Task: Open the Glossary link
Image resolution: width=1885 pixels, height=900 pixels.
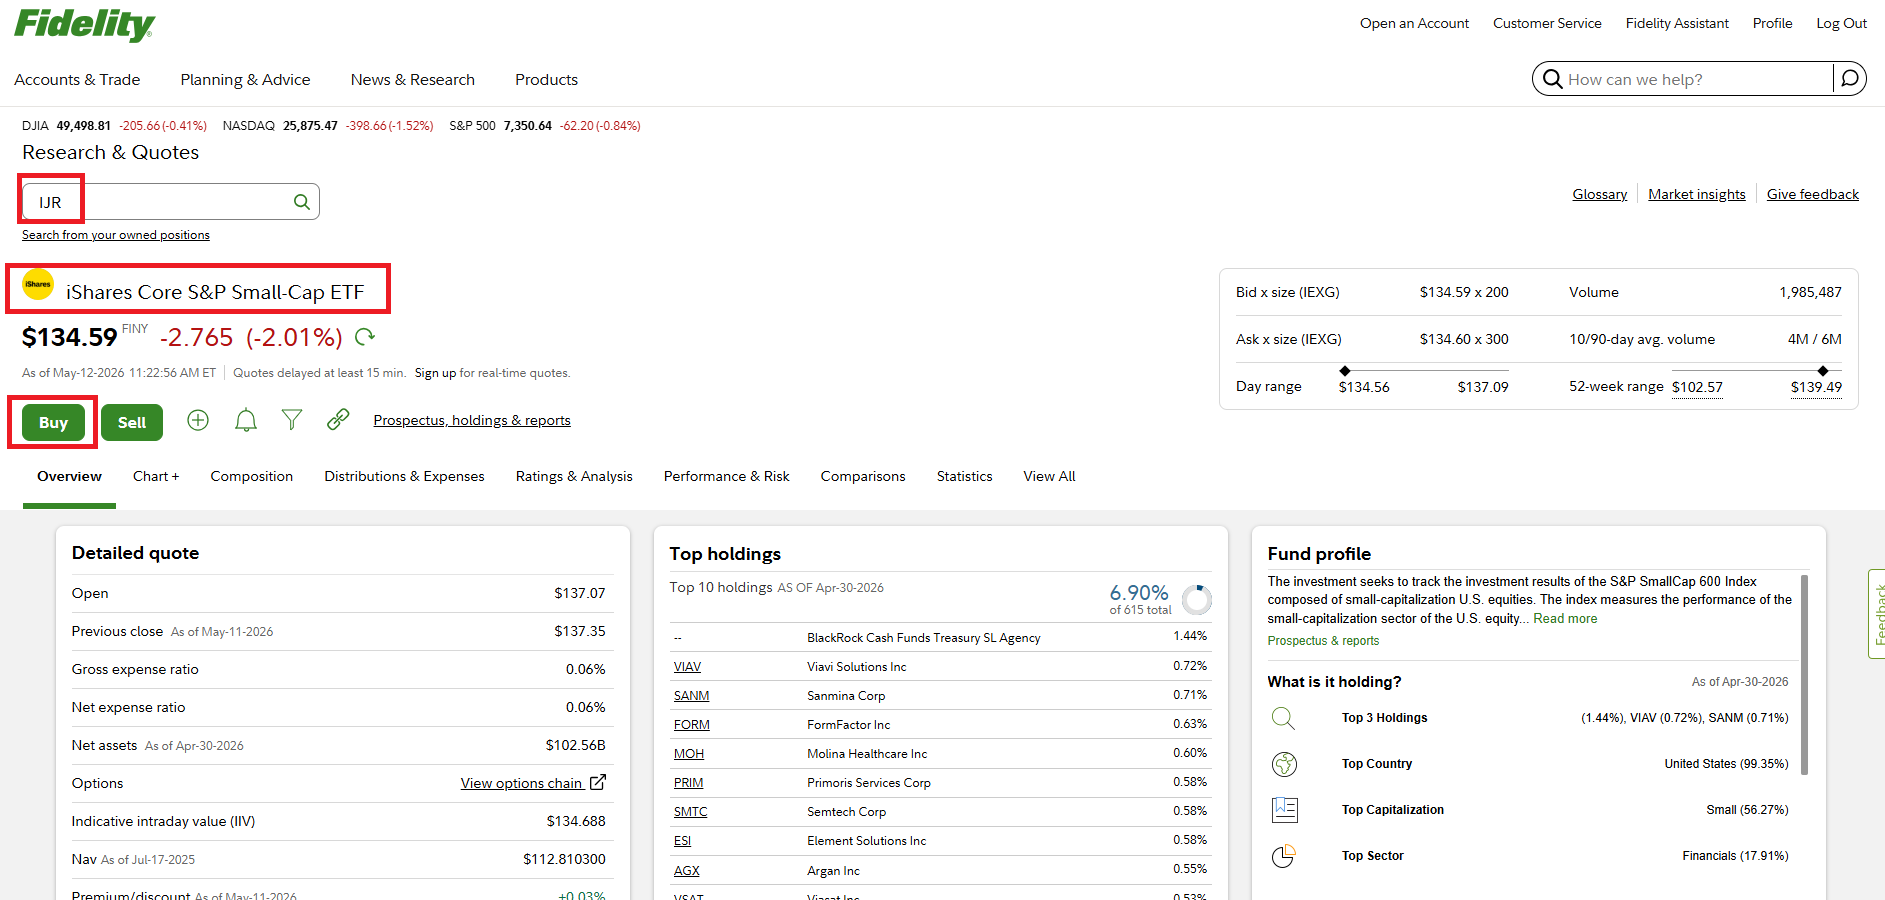Action: (1599, 194)
